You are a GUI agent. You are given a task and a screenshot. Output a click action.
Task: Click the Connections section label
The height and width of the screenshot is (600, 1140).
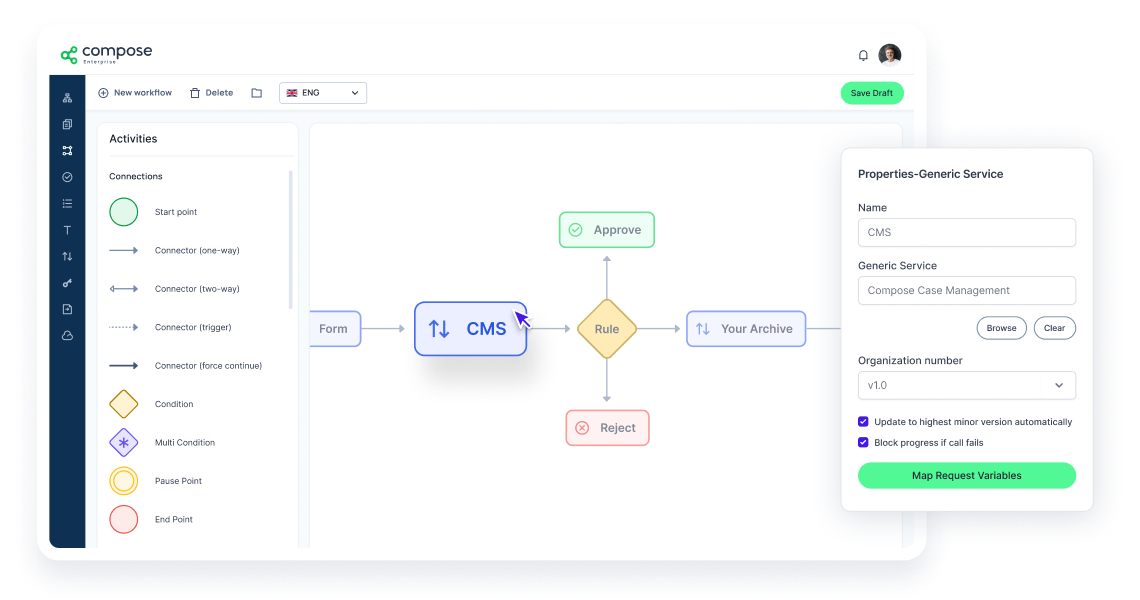coord(136,176)
